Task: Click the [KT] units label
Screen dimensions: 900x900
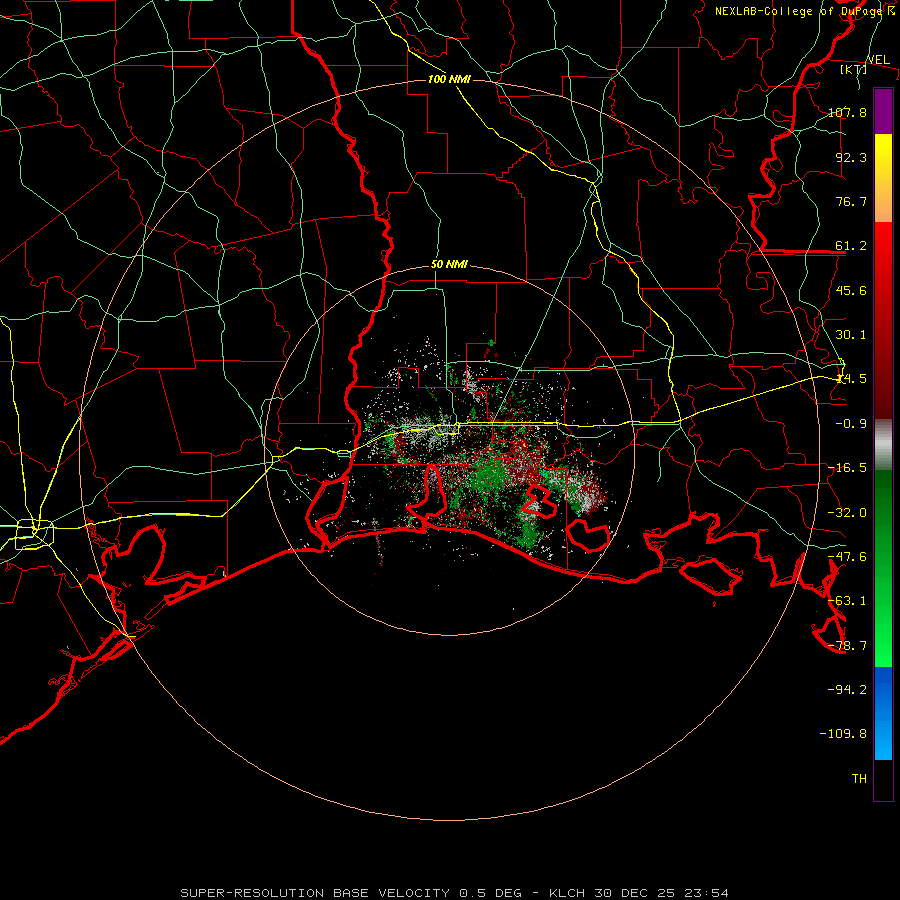Action: [x=854, y=69]
